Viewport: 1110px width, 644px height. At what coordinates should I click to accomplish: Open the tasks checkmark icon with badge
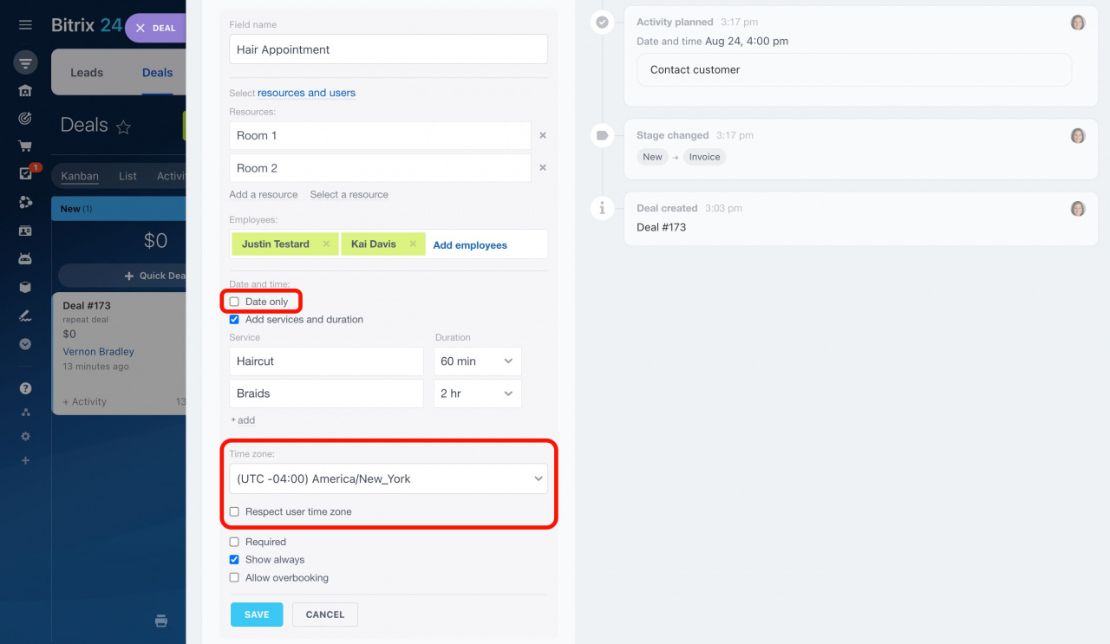pos(25,173)
